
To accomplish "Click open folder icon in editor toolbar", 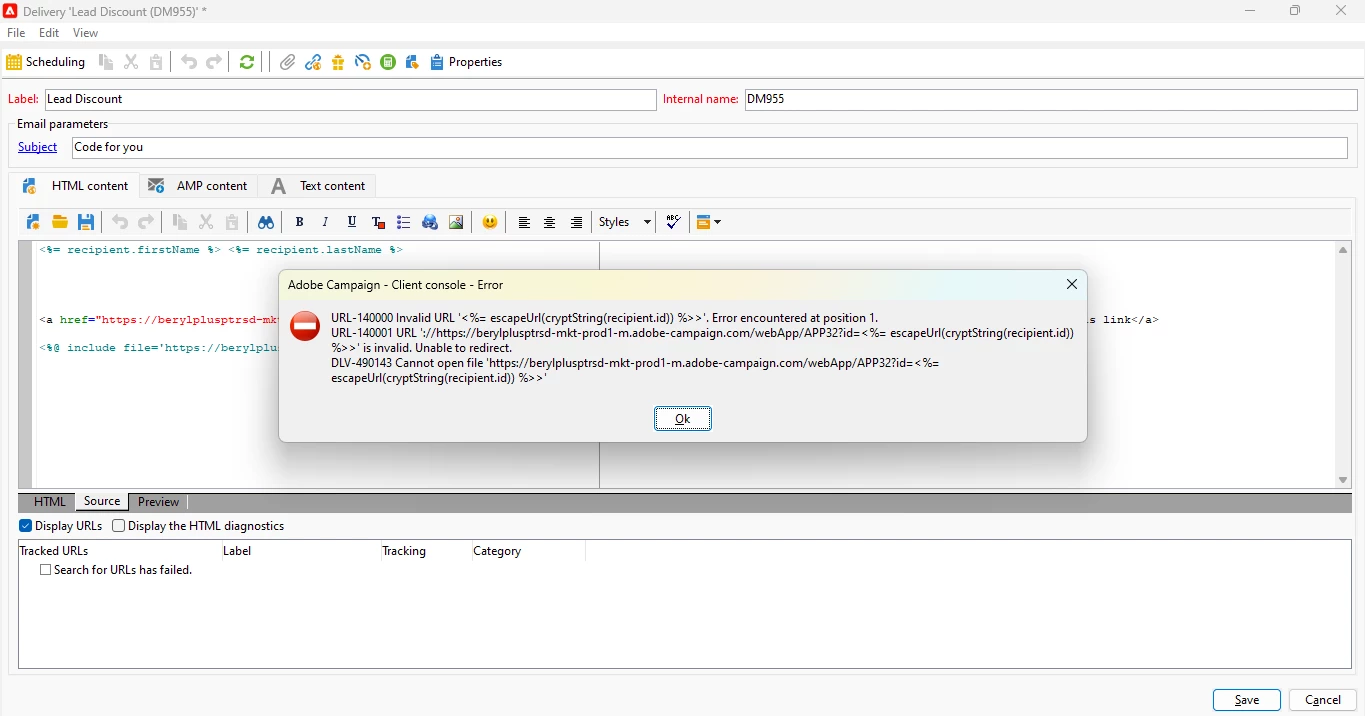I will click(x=60, y=222).
